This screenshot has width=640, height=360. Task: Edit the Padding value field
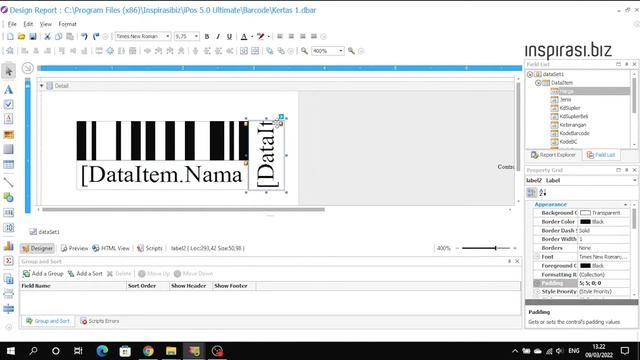[x=604, y=283]
